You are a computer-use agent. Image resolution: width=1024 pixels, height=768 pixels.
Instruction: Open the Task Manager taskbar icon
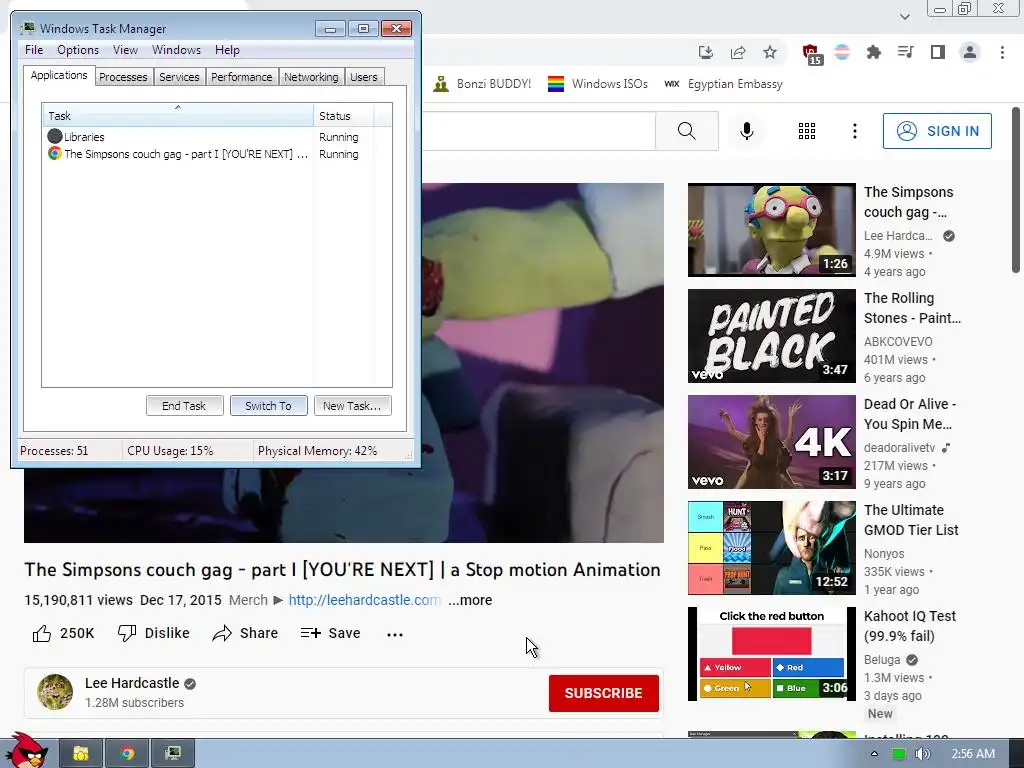tap(173, 754)
